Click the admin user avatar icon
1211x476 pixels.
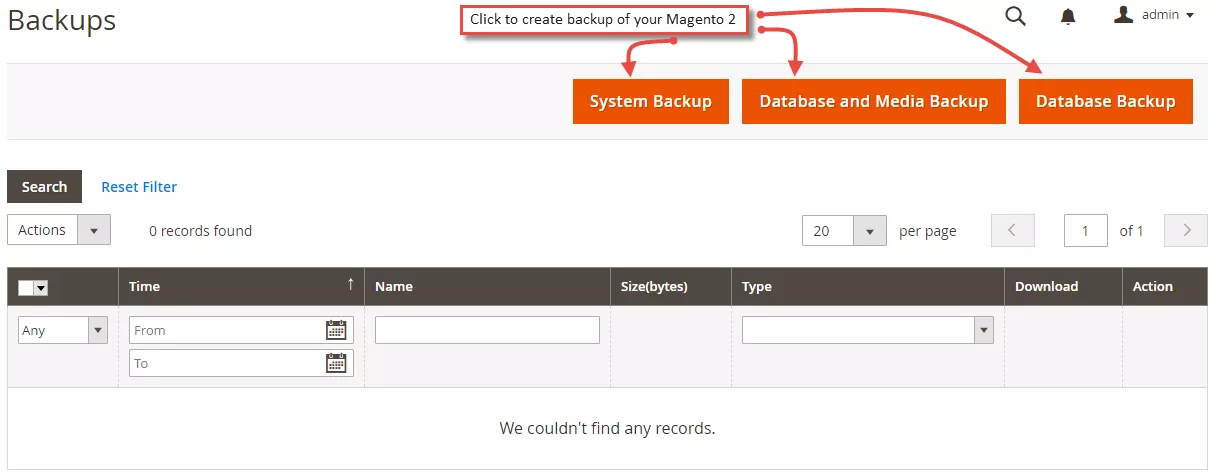(x=1124, y=15)
